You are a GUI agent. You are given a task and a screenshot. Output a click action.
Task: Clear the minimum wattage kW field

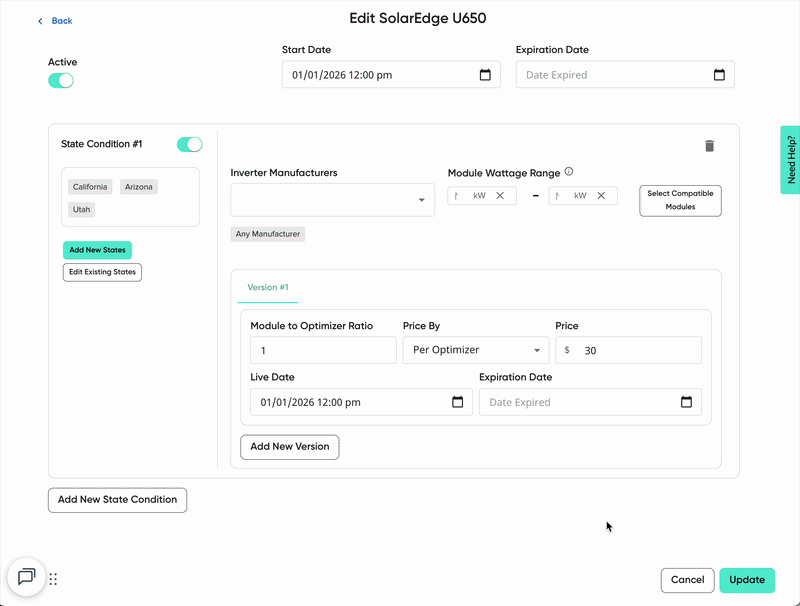point(500,195)
